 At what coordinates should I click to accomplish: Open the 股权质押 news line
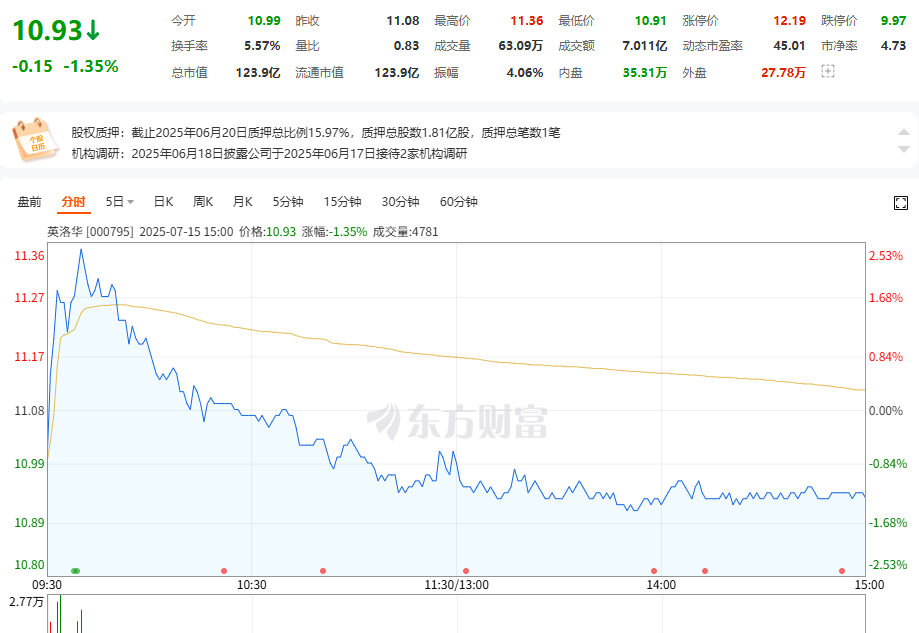point(316,132)
